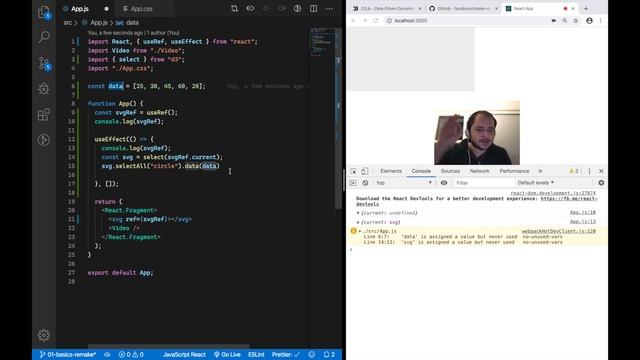This screenshot has width=640, height=360.
Task: Click the data symbol breadcrumb
Action: click(x=132, y=23)
